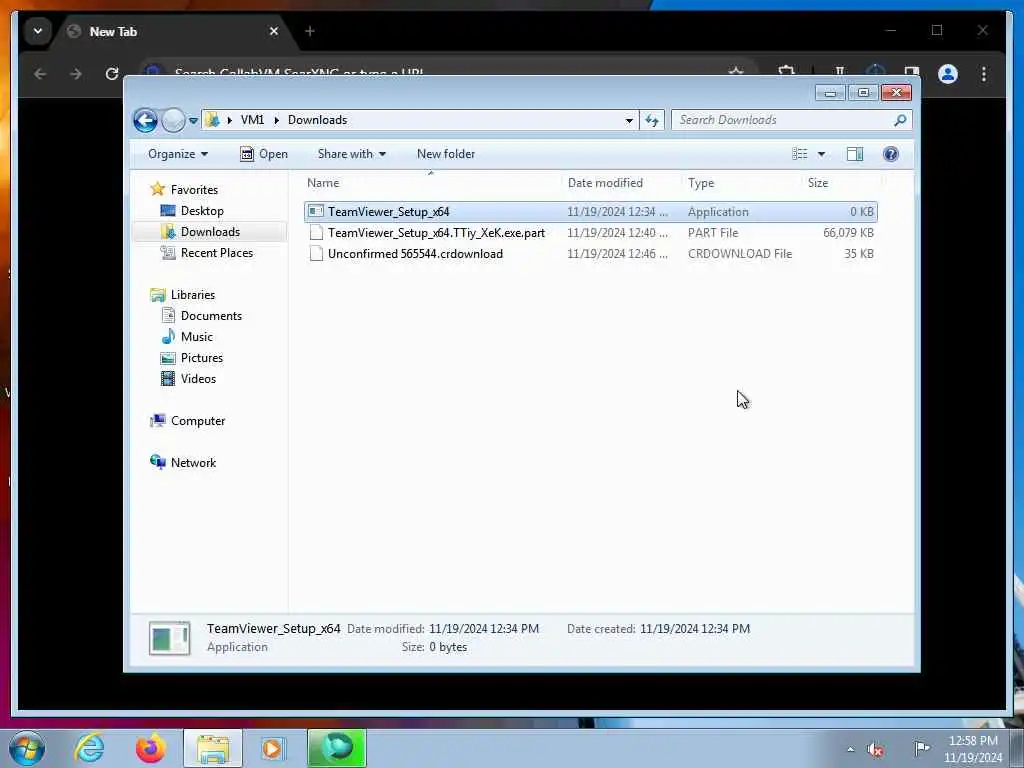Viewport: 1024px width, 768px height.
Task: Click the Unconfirmed 565544.crdownload file icon
Action: pyautogui.click(x=316, y=254)
